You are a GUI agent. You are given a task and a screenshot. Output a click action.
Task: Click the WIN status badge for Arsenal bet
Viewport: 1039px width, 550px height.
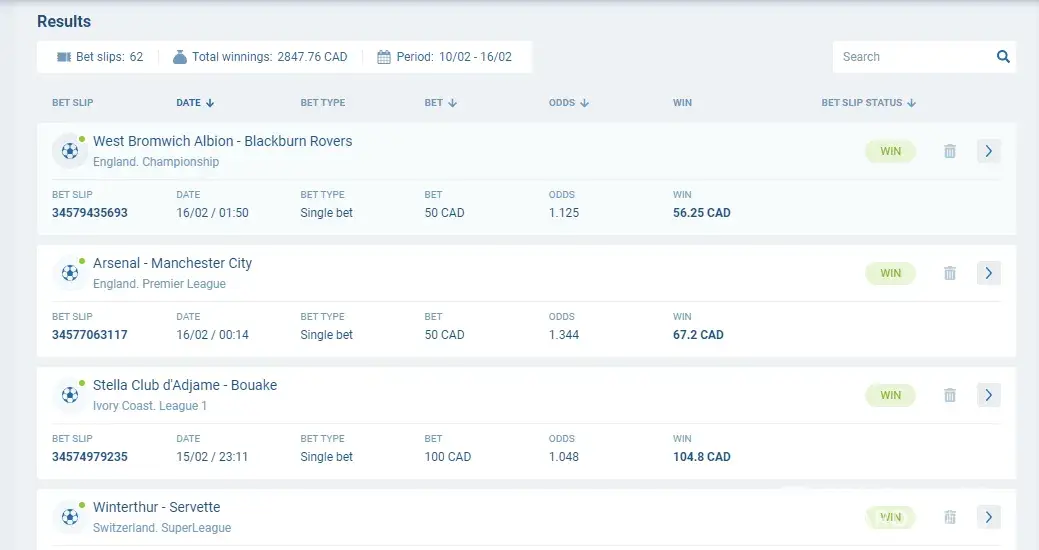(x=890, y=273)
